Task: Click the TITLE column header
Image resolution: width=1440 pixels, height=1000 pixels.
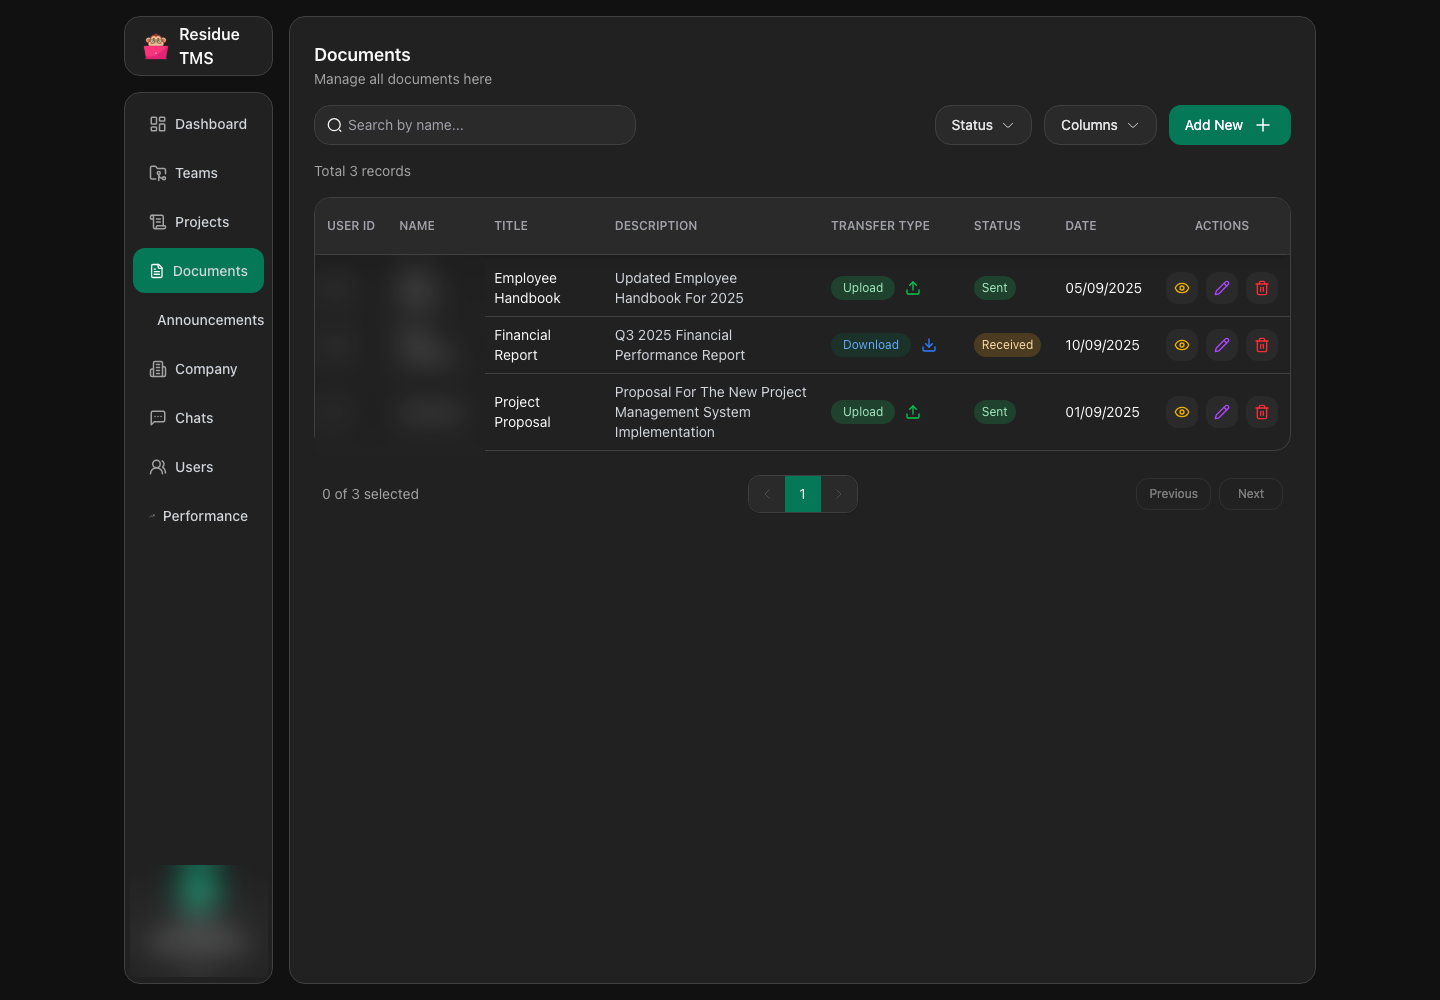Action: [x=511, y=226]
